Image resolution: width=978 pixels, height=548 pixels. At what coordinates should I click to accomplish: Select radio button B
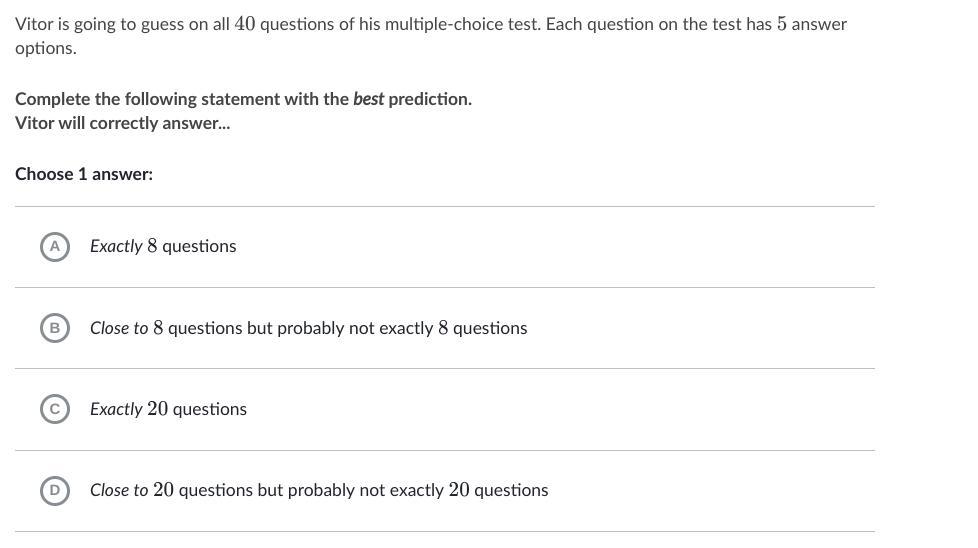click(x=55, y=328)
